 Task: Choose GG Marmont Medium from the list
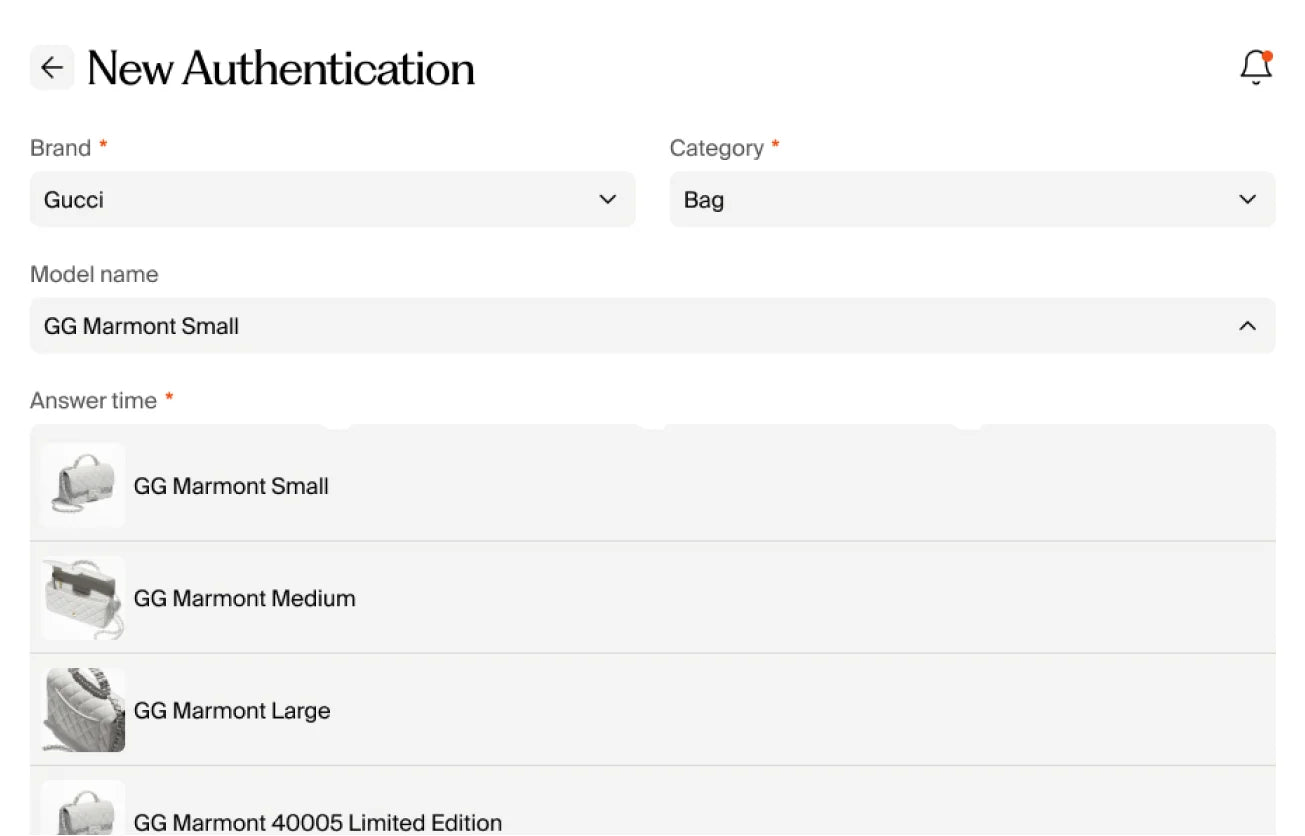point(653,598)
